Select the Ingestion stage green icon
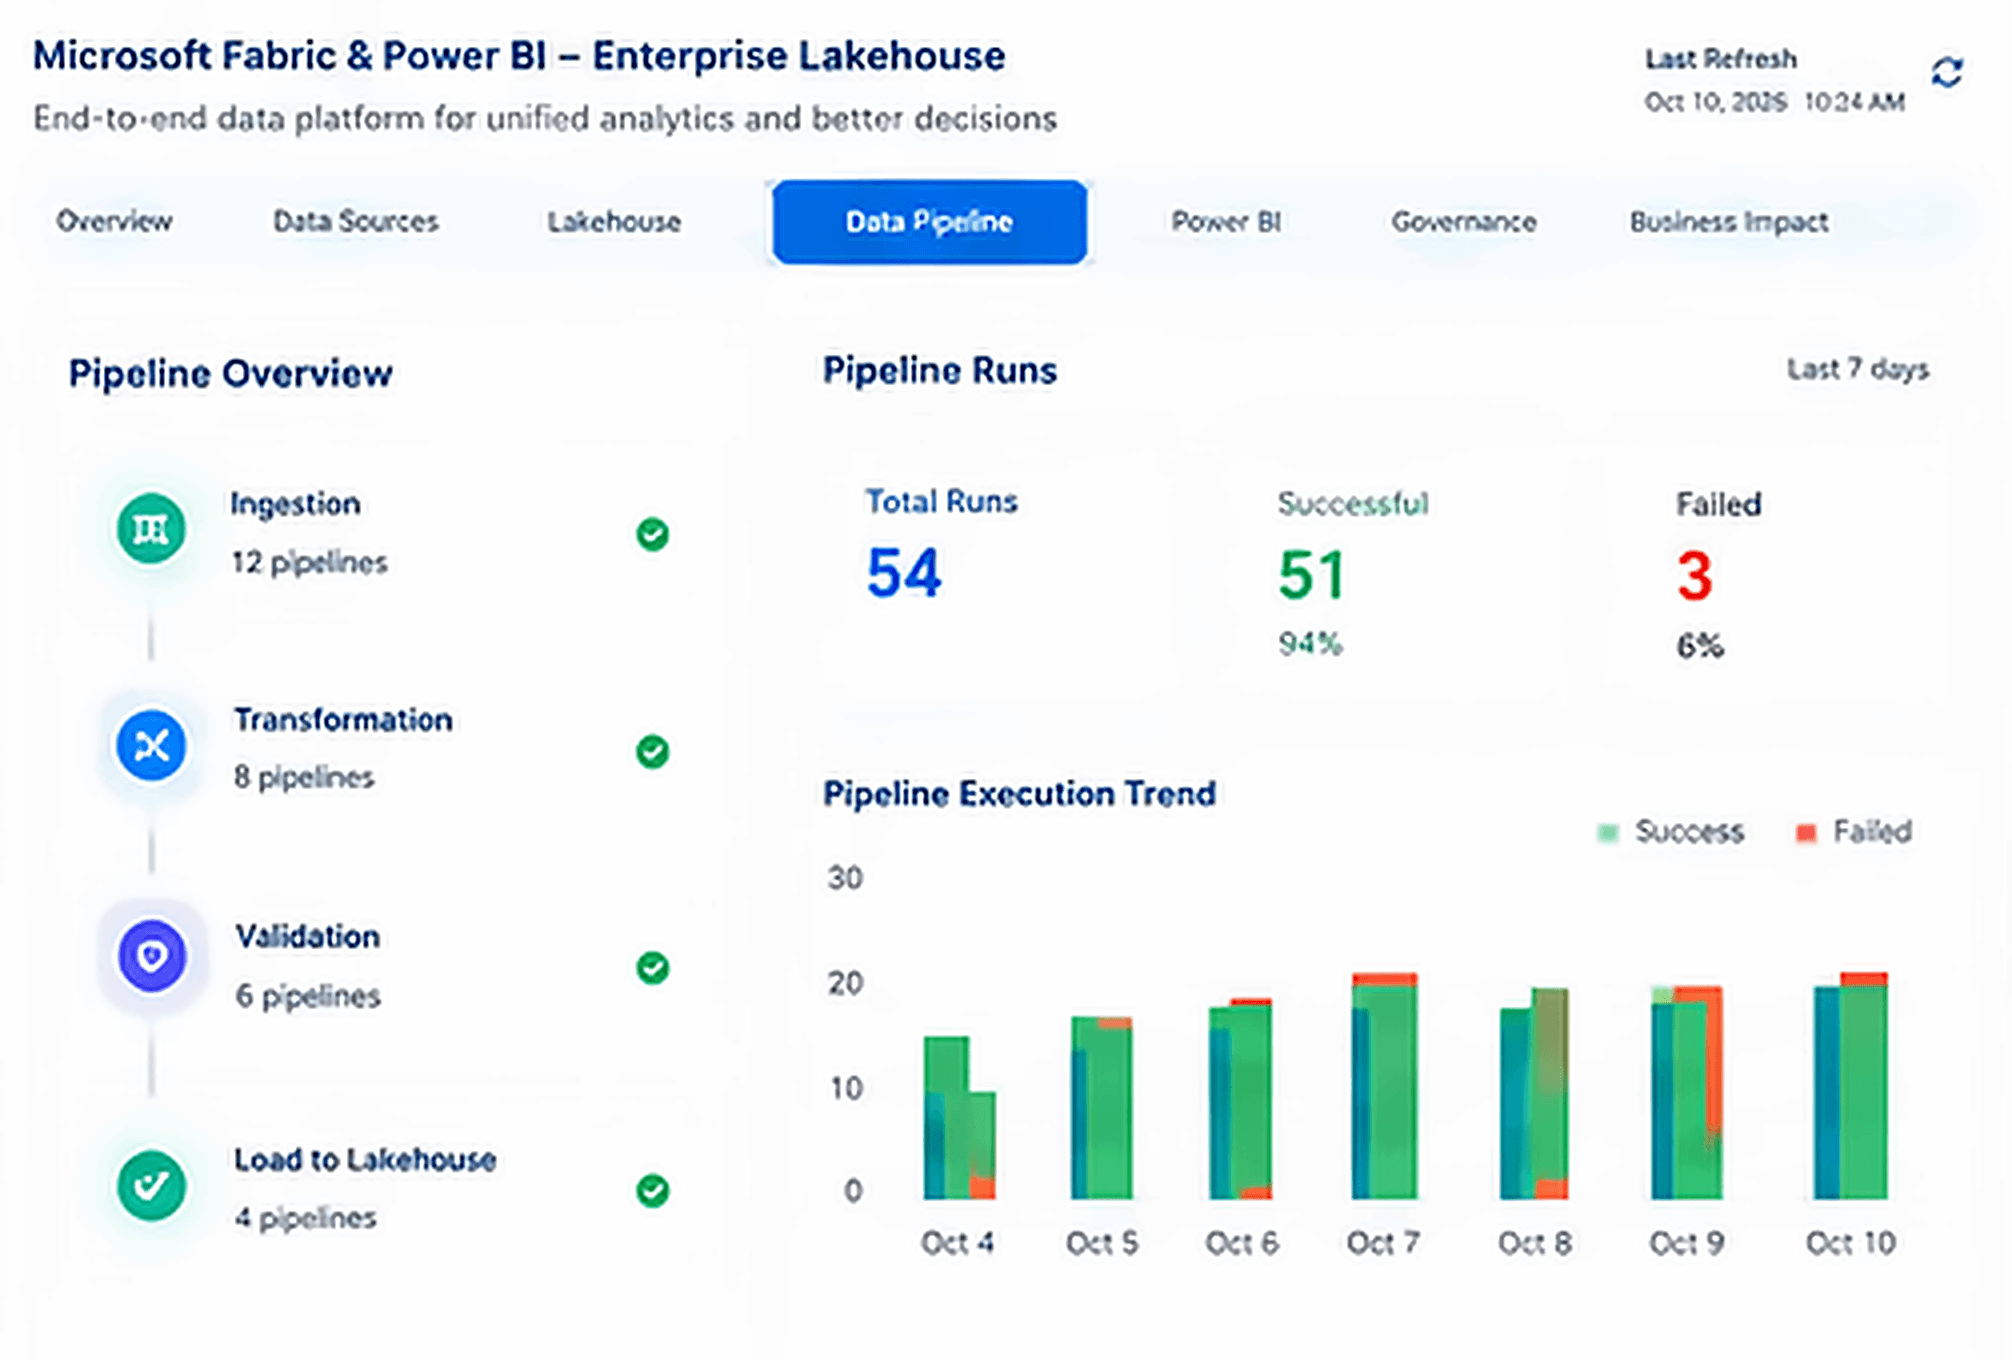The height and width of the screenshot is (1360, 2012). (x=151, y=529)
